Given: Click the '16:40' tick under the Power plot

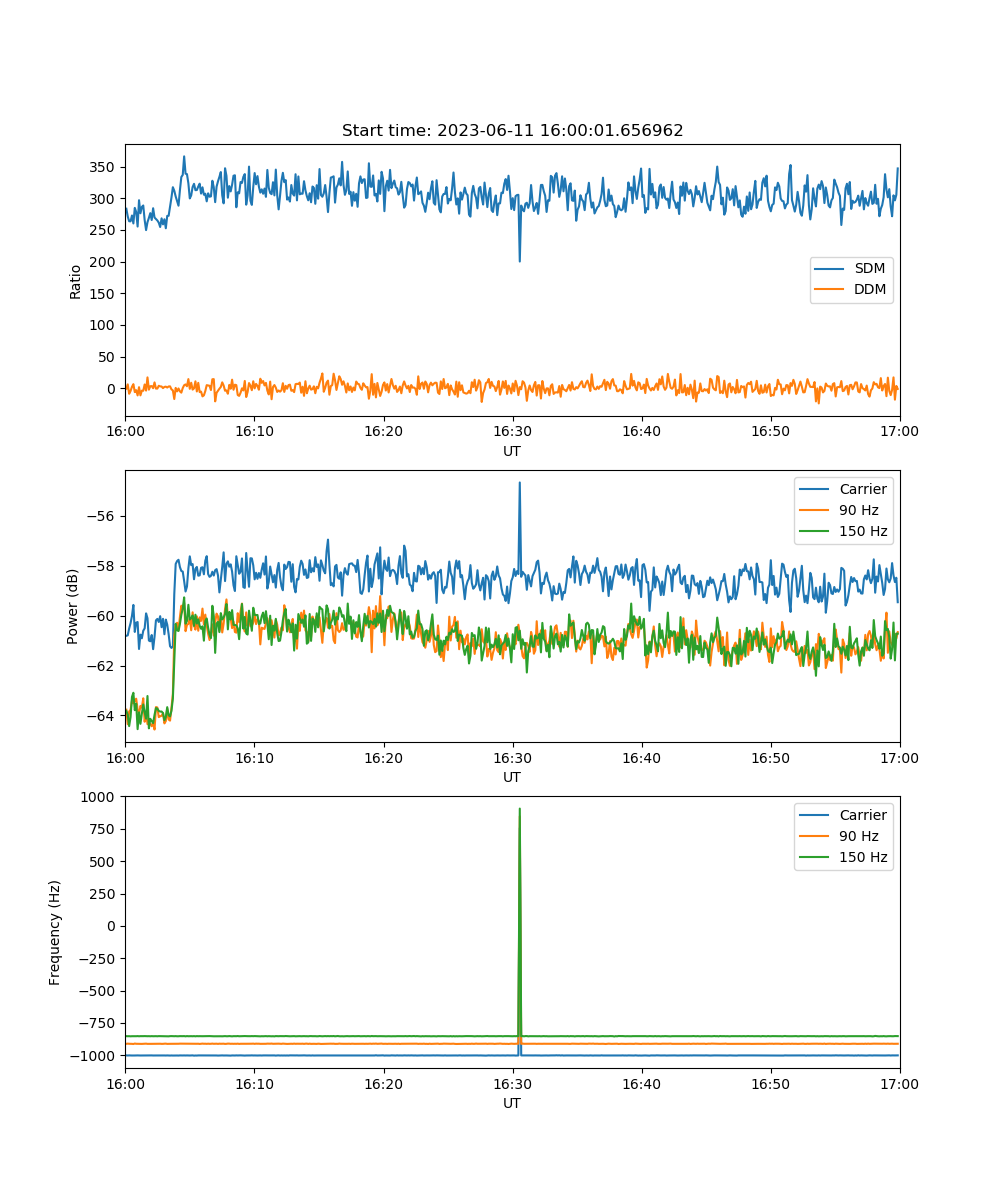Looking at the screenshot, I should [x=641, y=757].
